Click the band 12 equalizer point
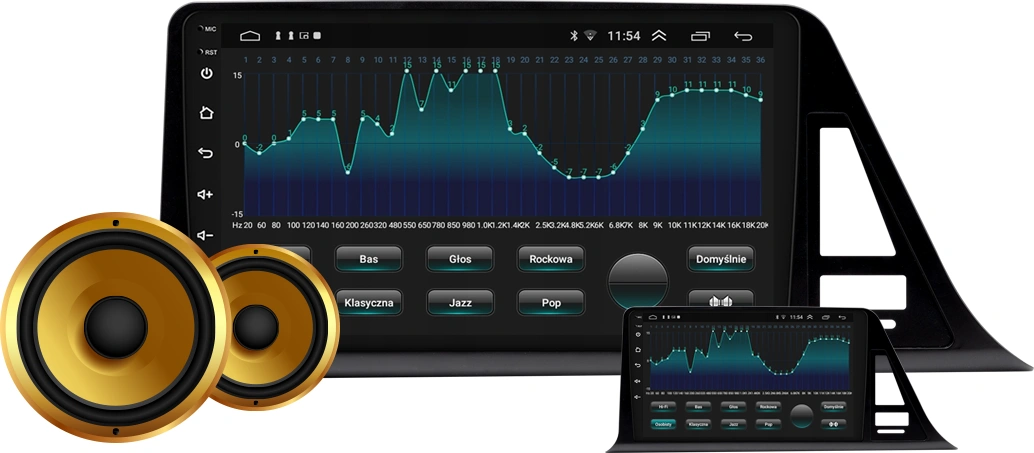 pyautogui.click(x=407, y=71)
